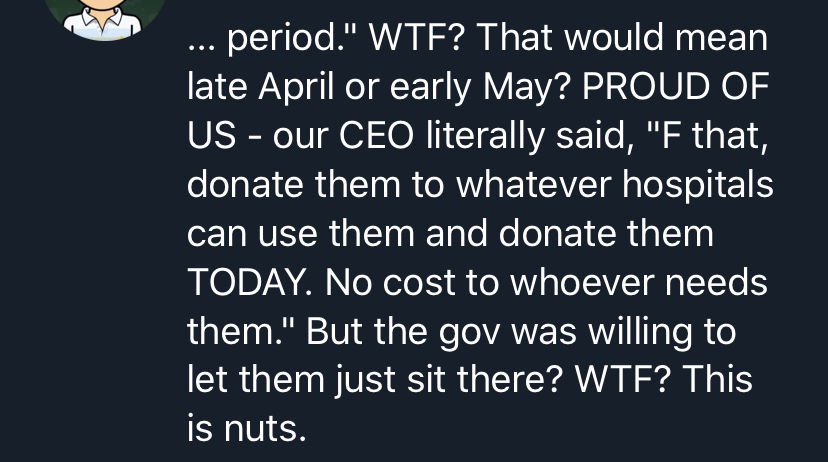Click the word "CEO" in the tweet

point(376,136)
